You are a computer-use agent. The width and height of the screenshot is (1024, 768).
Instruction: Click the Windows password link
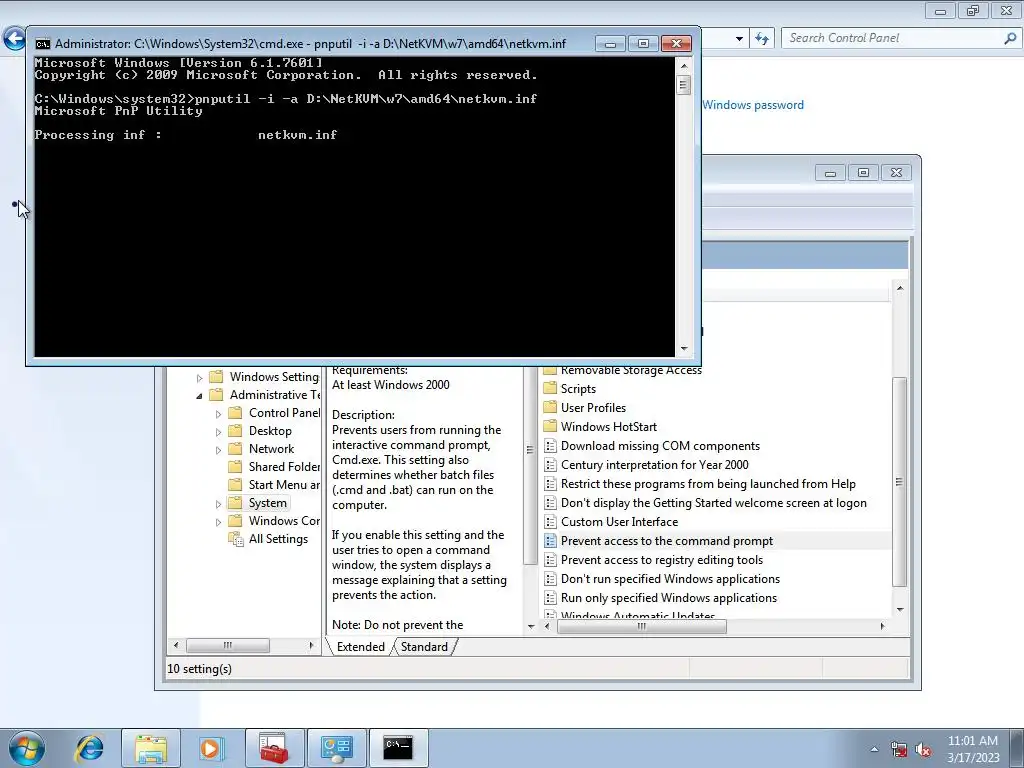point(753,105)
